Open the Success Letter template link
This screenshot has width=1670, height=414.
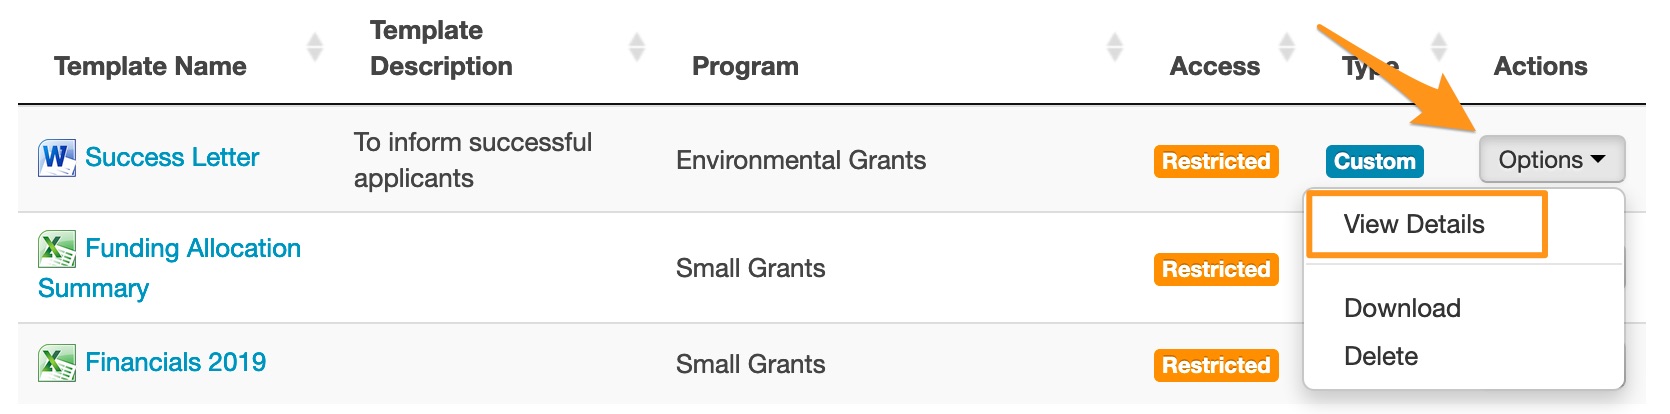pos(172,158)
